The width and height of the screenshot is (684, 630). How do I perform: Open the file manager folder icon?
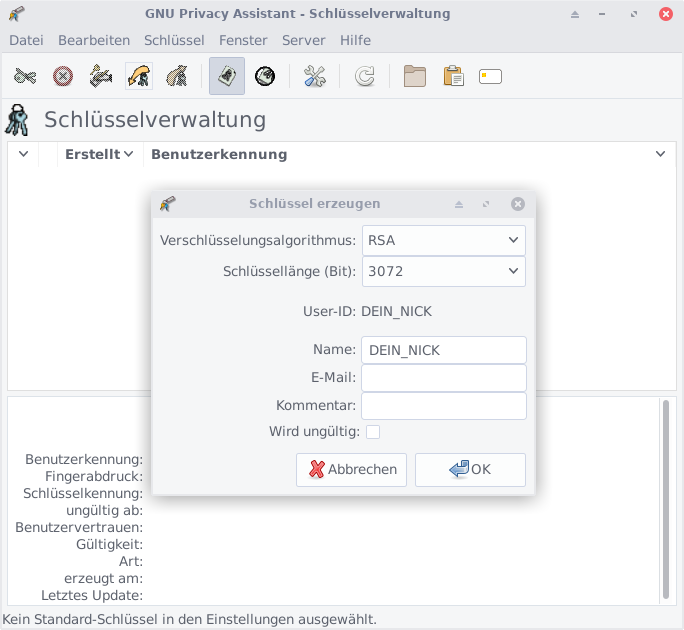click(x=415, y=77)
